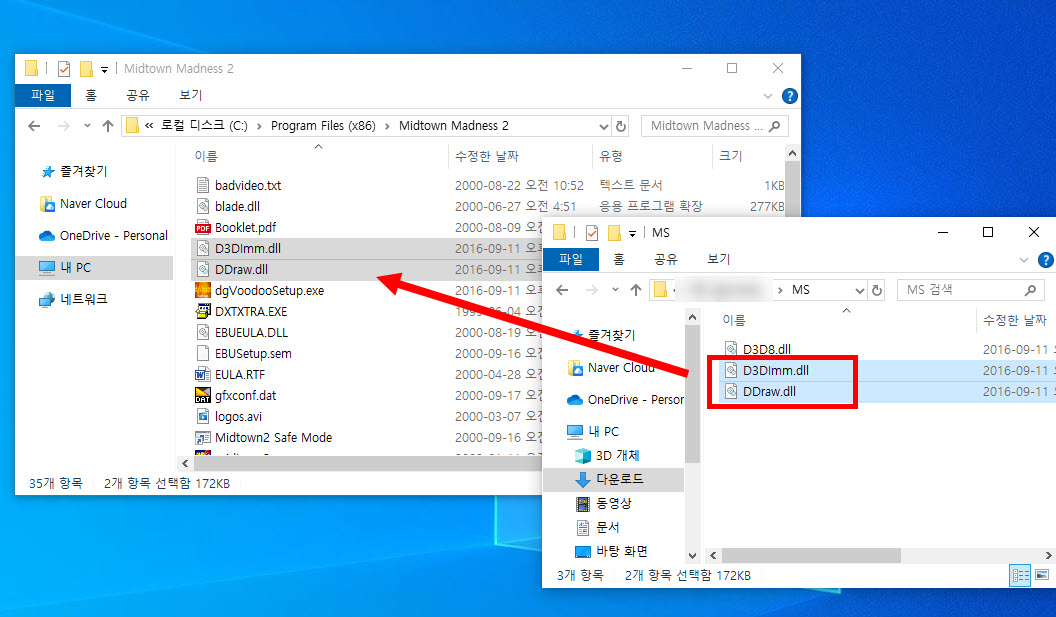Select gfxconf.dat file
The image size is (1056, 617).
(245, 395)
